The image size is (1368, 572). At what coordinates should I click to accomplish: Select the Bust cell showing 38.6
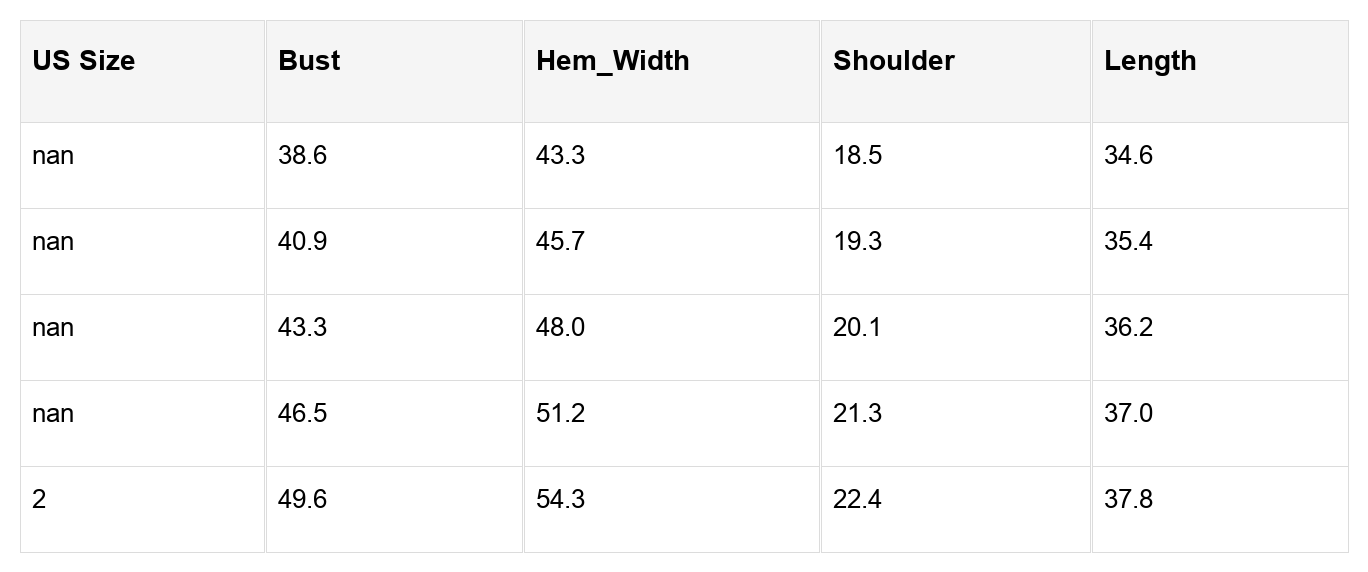tap(302, 156)
